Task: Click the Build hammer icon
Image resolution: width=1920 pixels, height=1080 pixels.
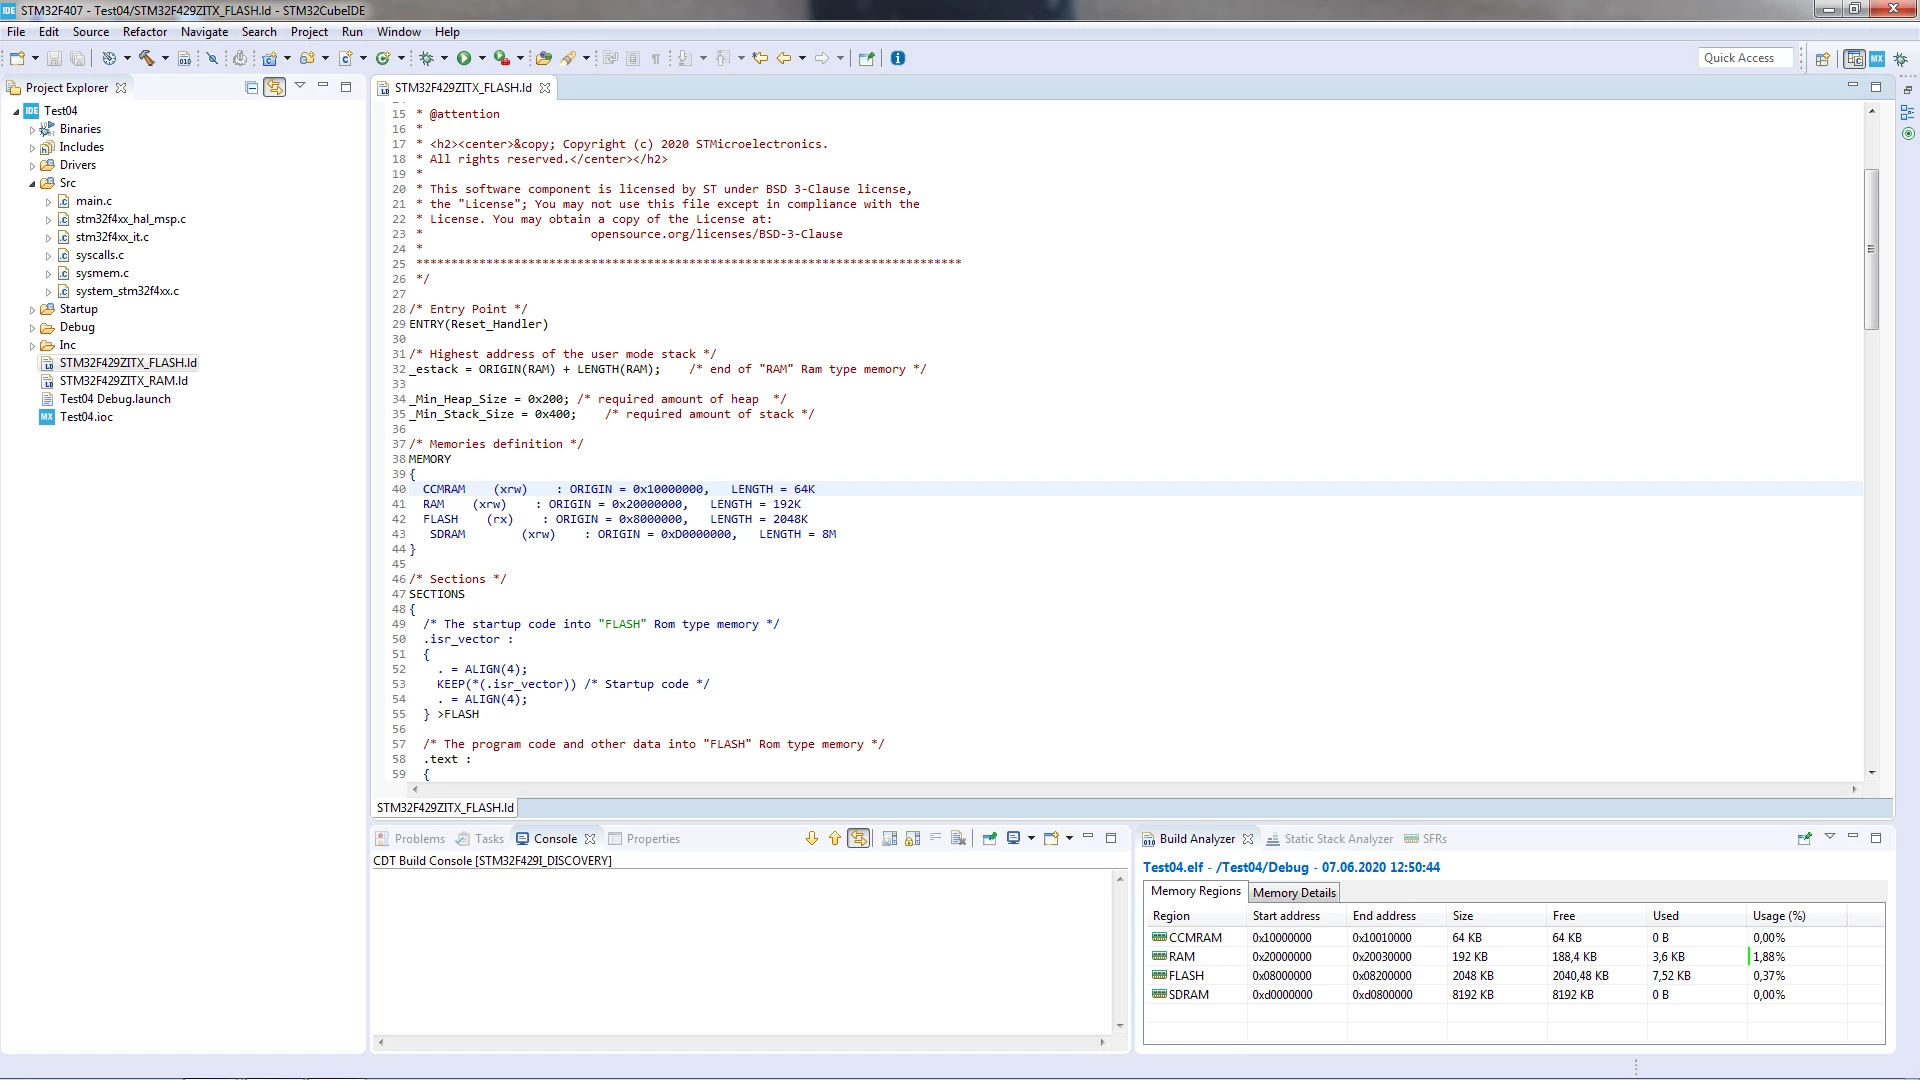Action: [146, 58]
